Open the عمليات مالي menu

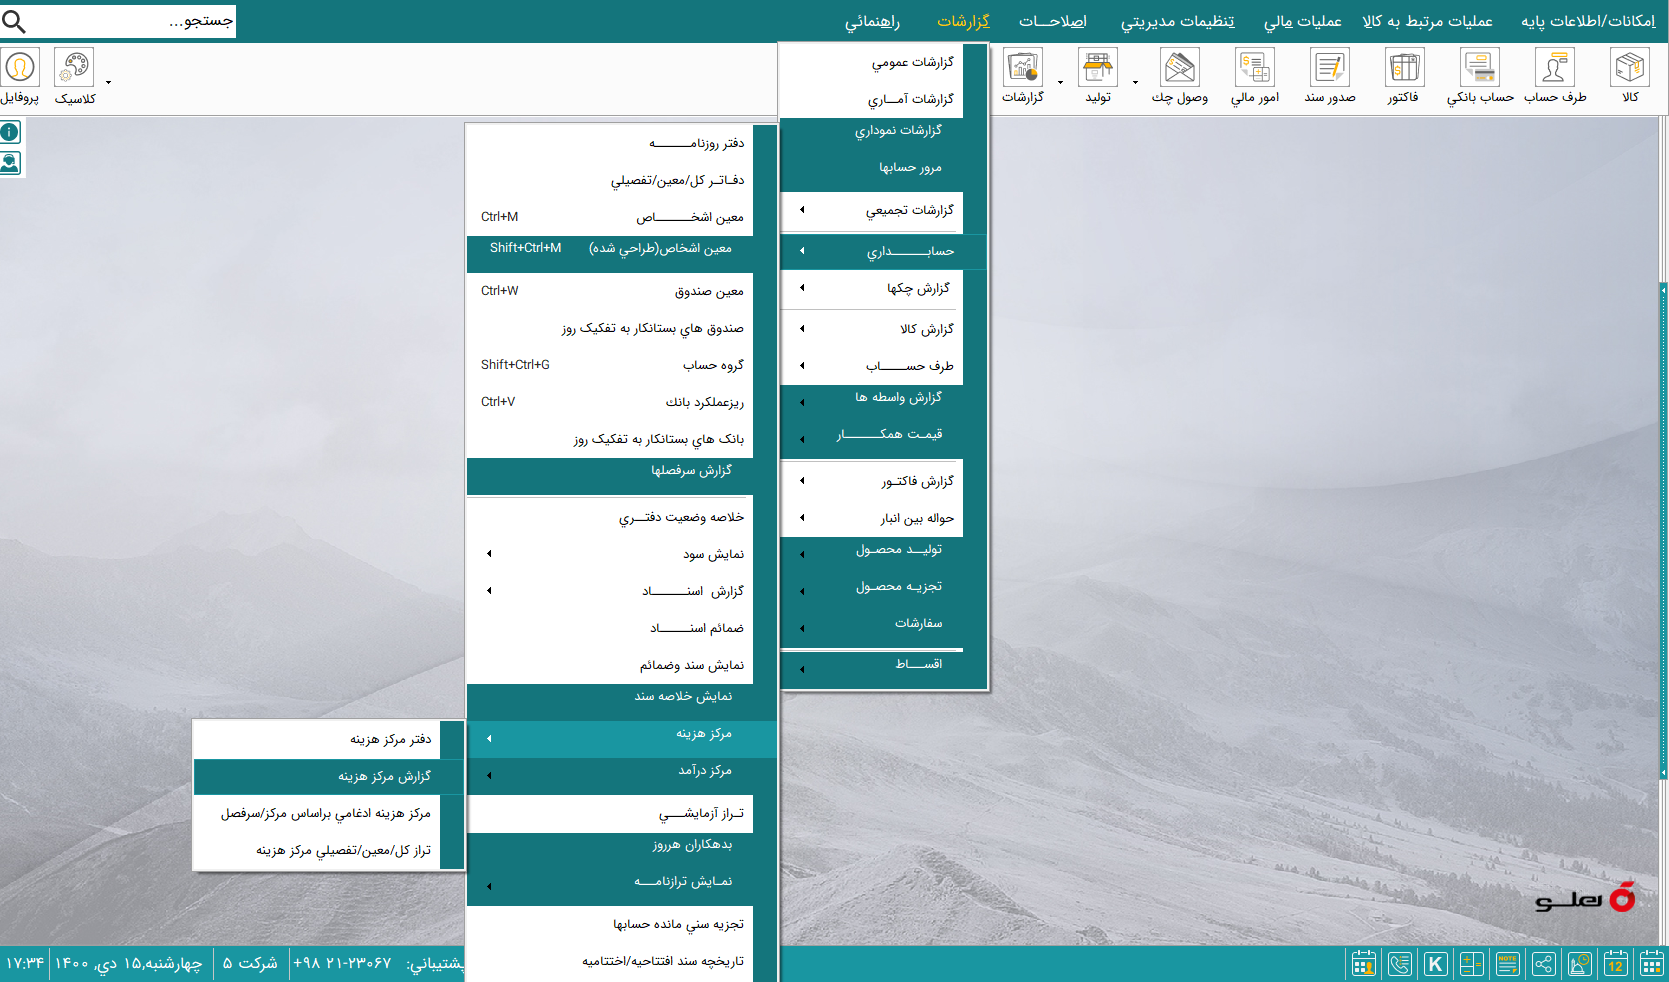pyautogui.click(x=1302, y=21)
